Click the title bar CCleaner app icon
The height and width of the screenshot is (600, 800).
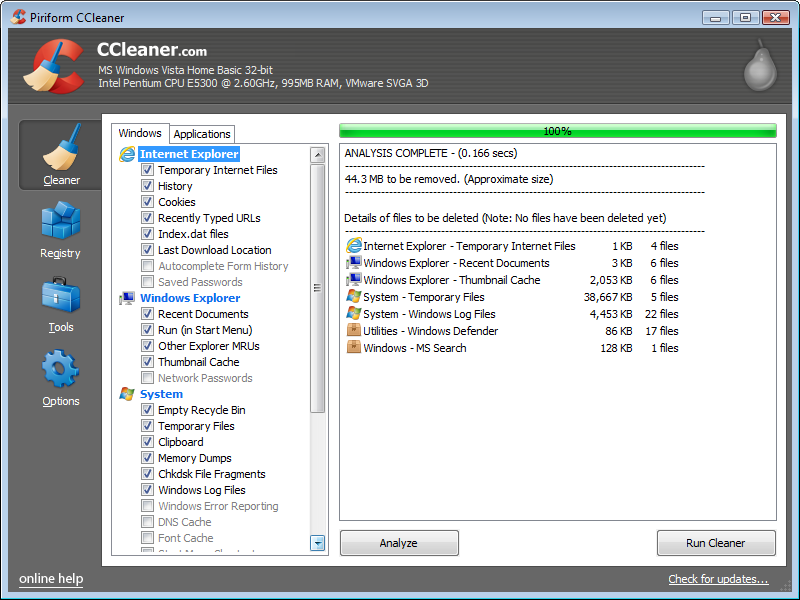click(18, 17)
